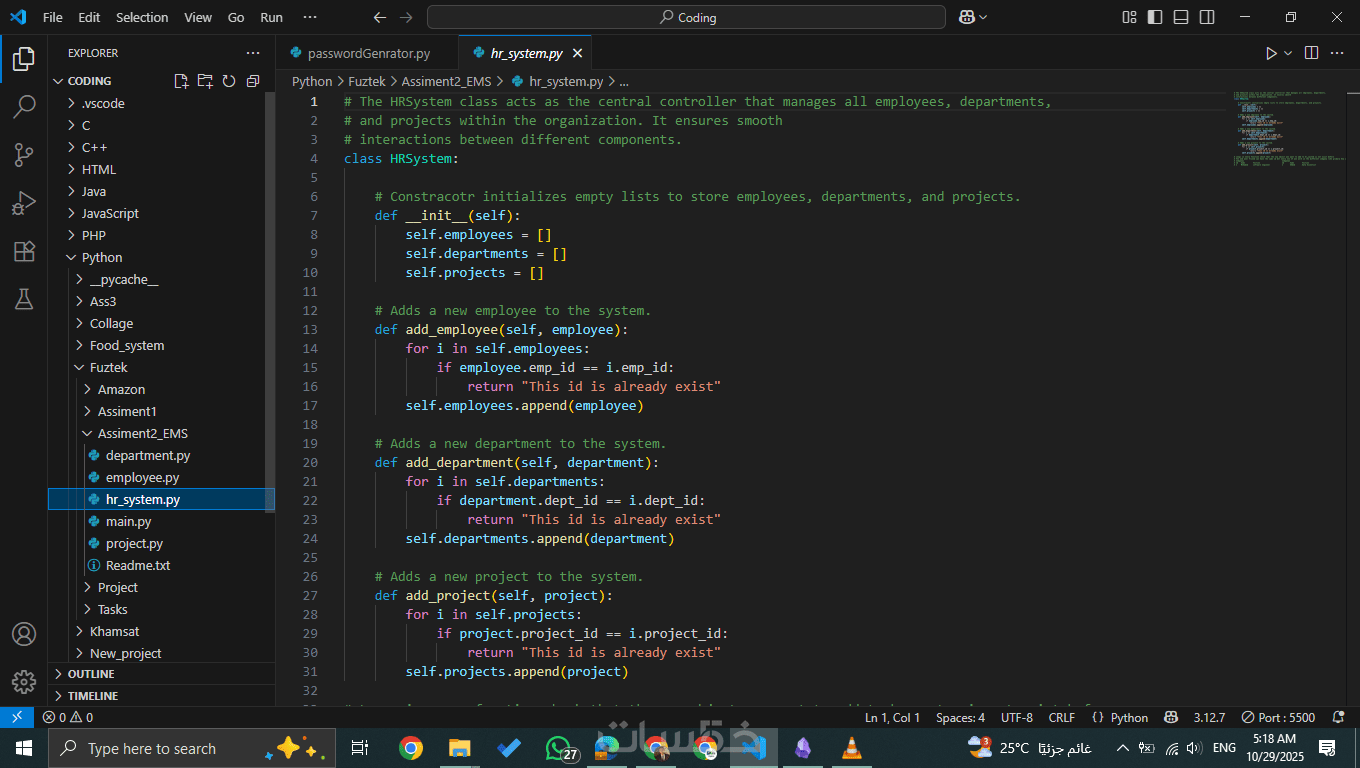Click the New File icon in Explorer
The height and width of the screenshot is (768, 1360).
181,81
